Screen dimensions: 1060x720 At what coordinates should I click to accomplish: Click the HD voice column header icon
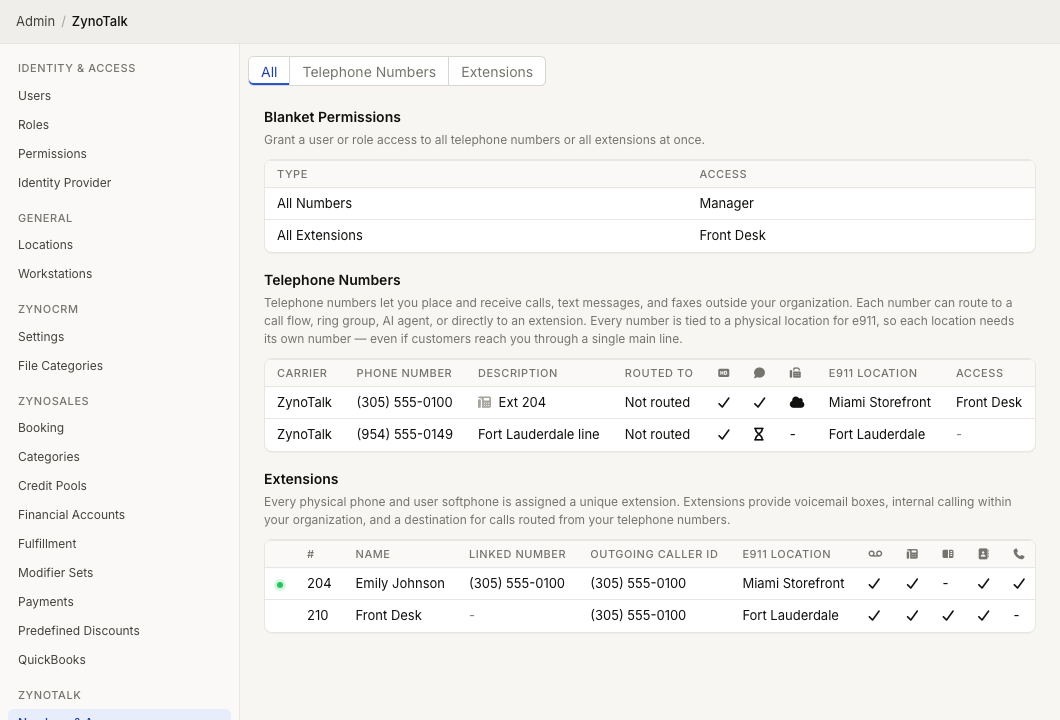[723, 373]
